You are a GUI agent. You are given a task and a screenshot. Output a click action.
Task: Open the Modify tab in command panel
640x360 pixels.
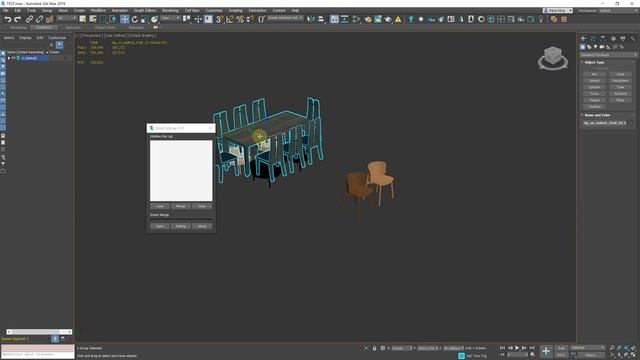tap(593, 38)
